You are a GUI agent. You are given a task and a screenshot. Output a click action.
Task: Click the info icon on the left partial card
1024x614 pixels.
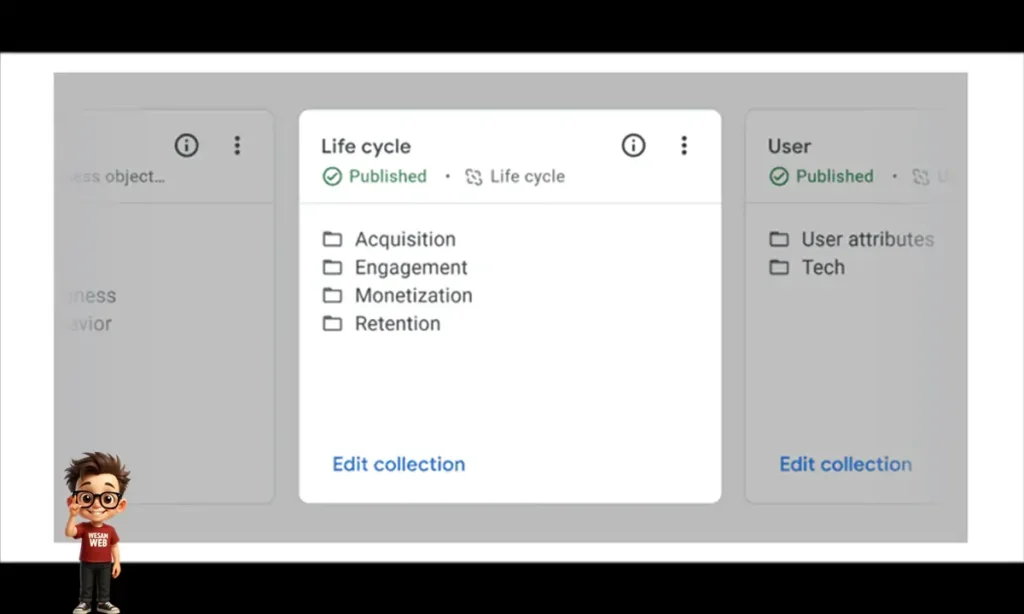[186, 146]
